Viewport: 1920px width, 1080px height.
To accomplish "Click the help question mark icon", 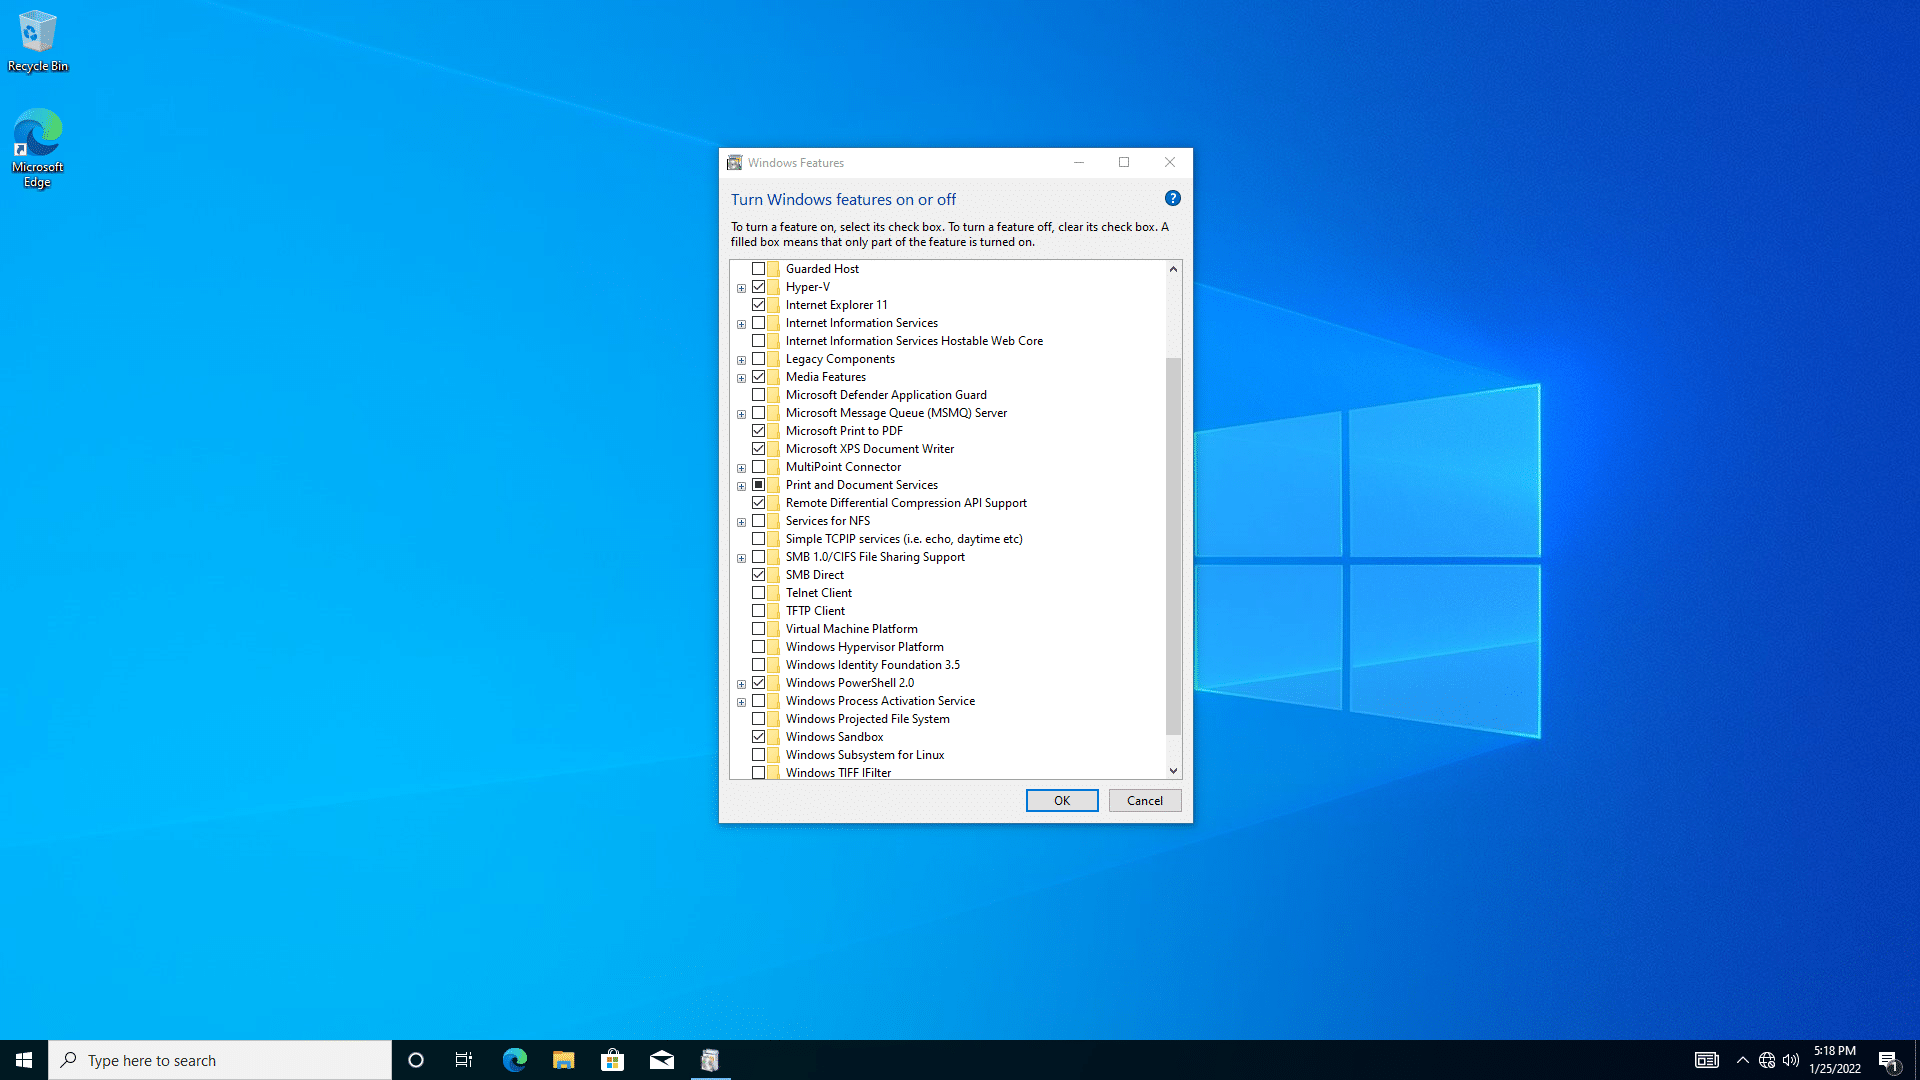I will (x=1173, y=198).
